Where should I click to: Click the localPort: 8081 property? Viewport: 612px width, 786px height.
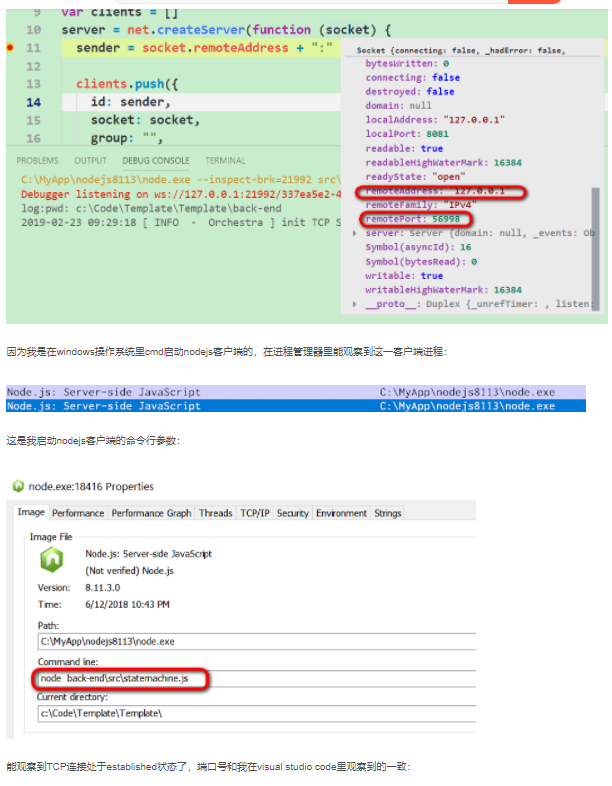coord(407,134)
